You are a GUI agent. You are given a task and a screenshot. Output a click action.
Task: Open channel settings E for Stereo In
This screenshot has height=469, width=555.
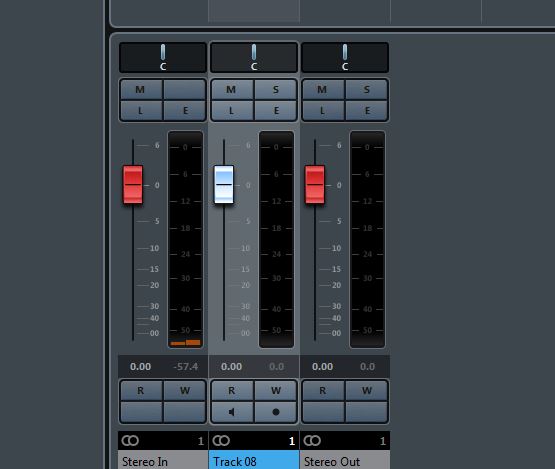[185, 110]
